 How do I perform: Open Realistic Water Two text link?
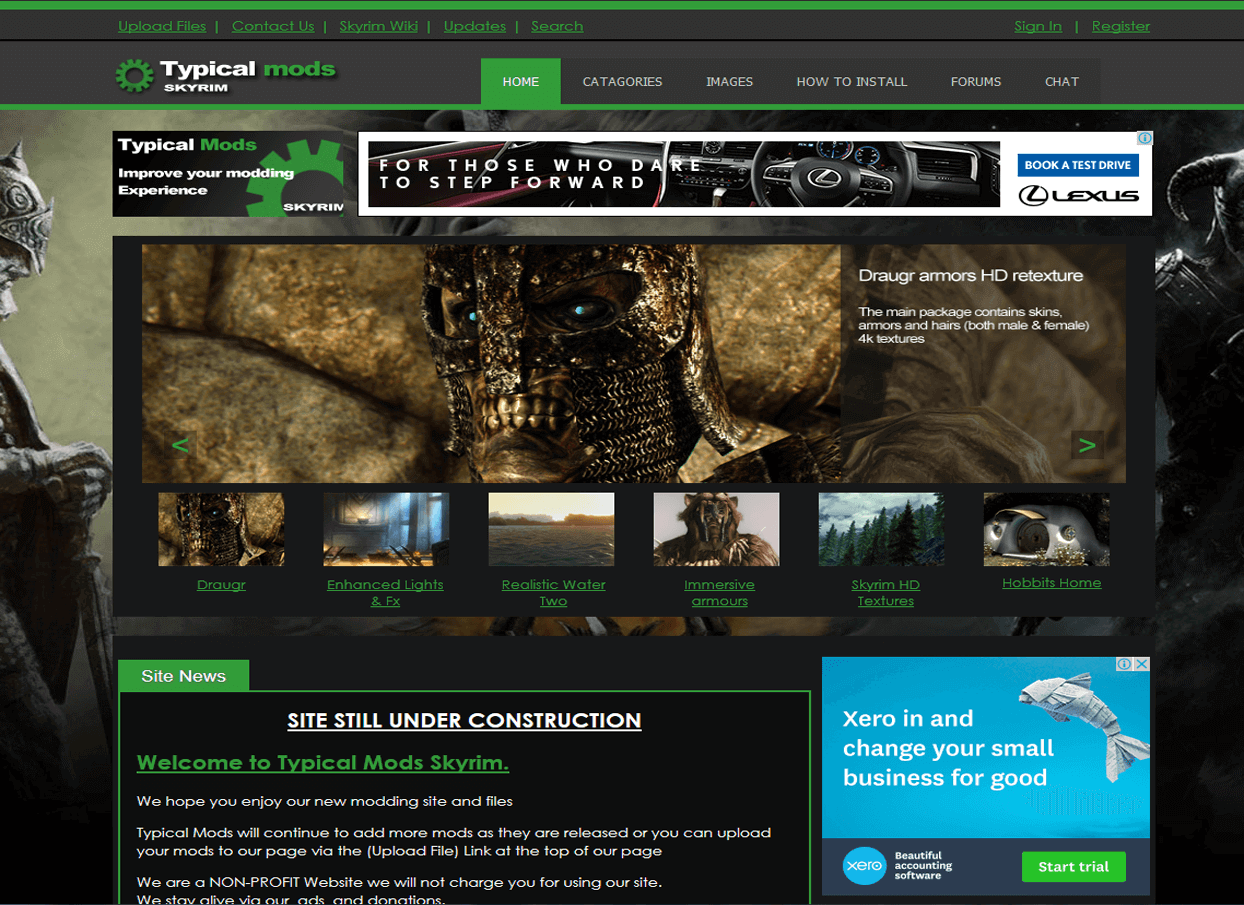point(554,593)
